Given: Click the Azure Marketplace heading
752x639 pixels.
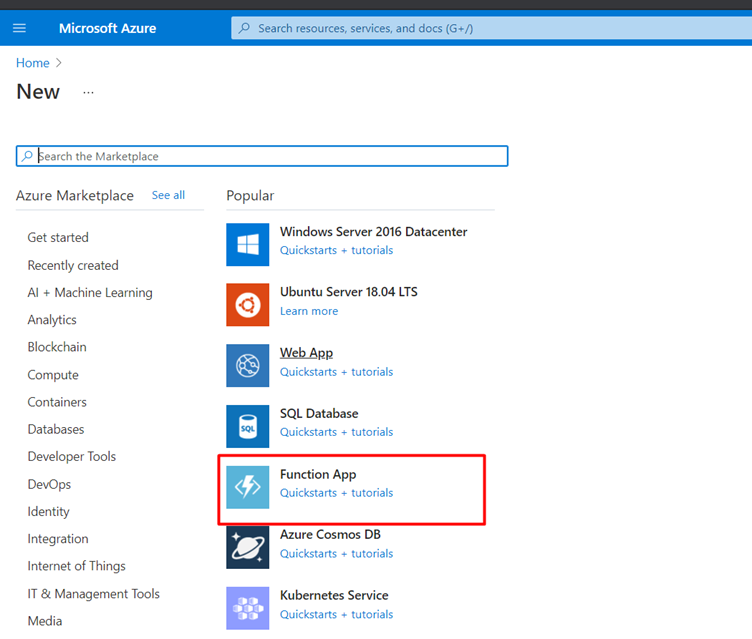Looking at the screenshot, I should 75,196.
